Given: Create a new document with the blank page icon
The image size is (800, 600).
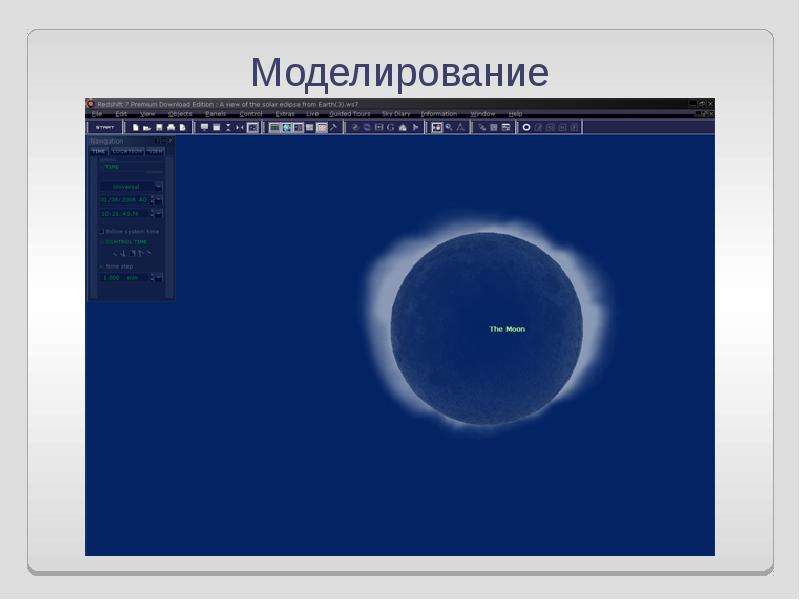Looking at the screenshot, I should 136,128.
